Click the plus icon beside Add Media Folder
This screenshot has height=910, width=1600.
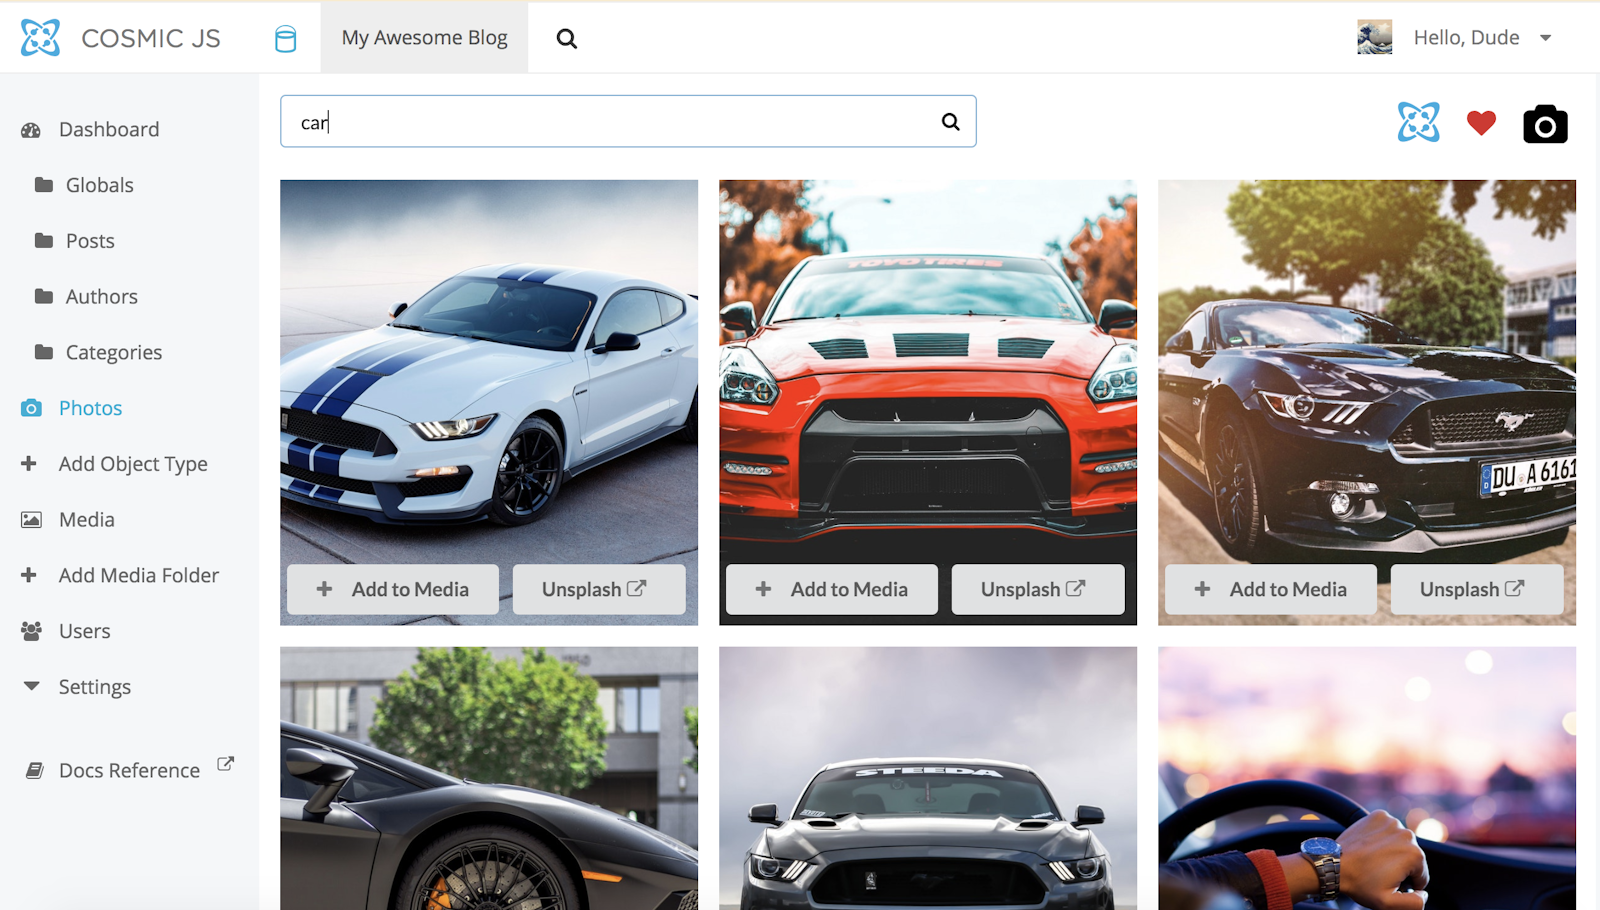point(29,575)
